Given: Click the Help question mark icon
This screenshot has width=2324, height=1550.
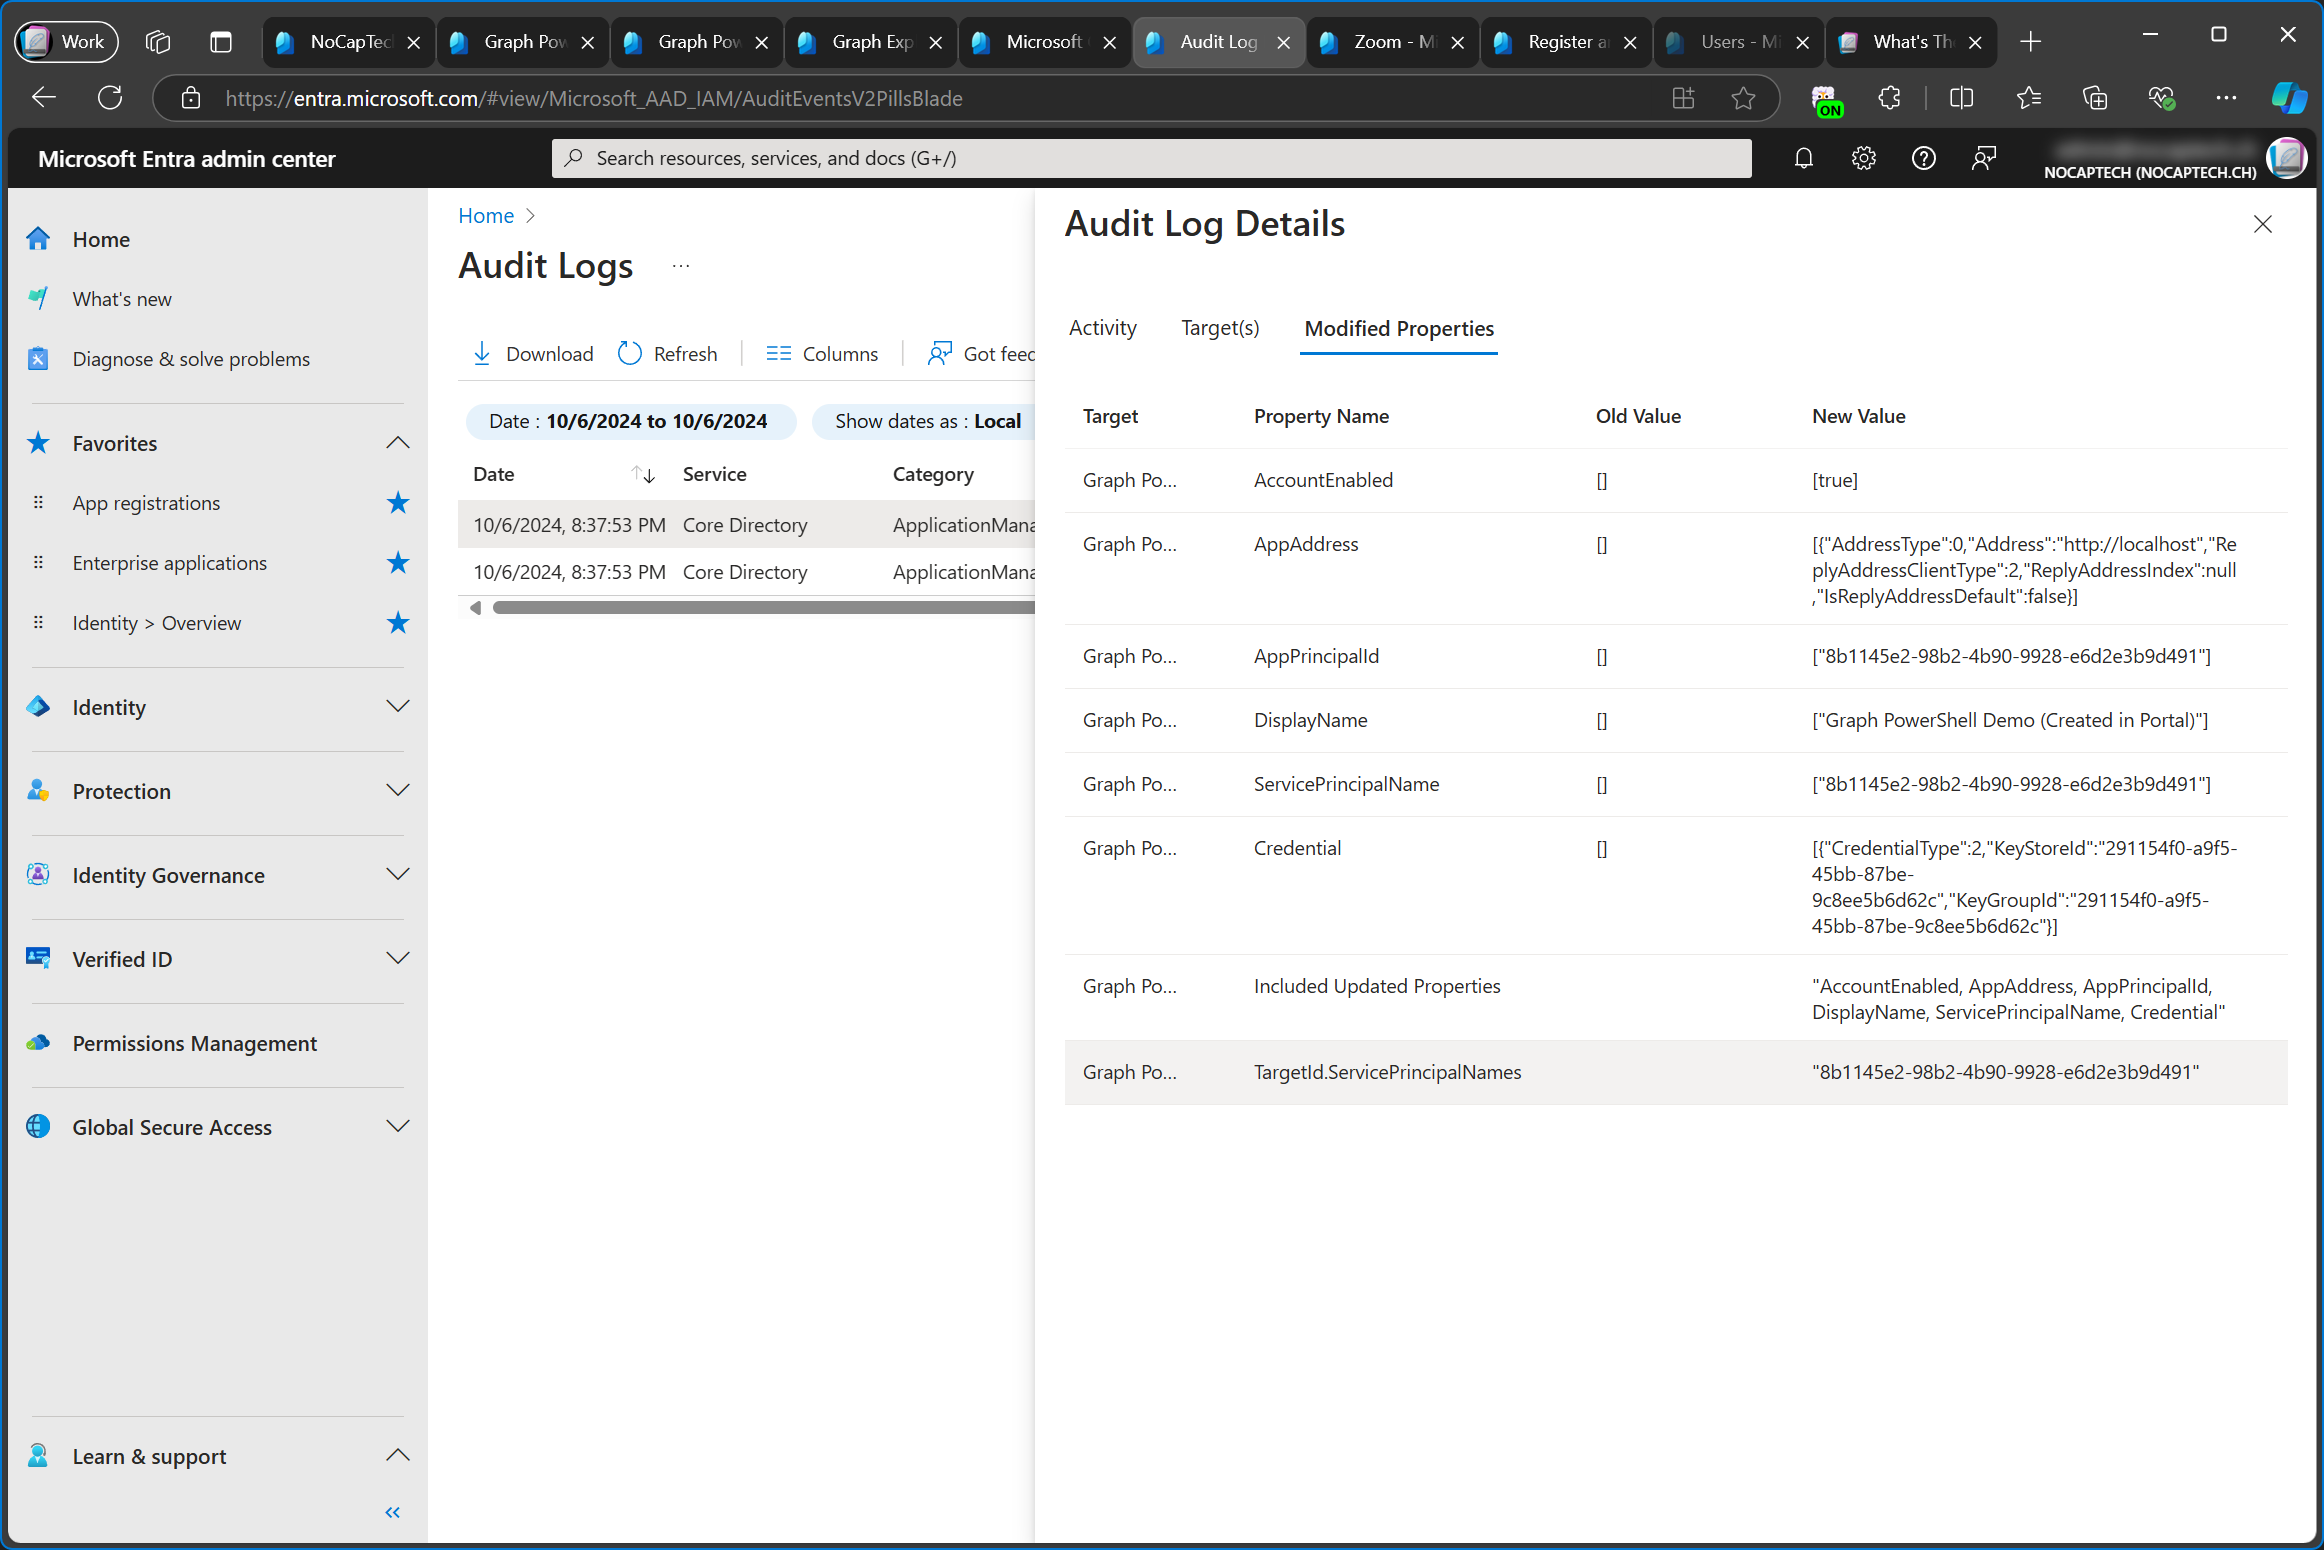Looking at the screenshot, I should (1923, 157).
